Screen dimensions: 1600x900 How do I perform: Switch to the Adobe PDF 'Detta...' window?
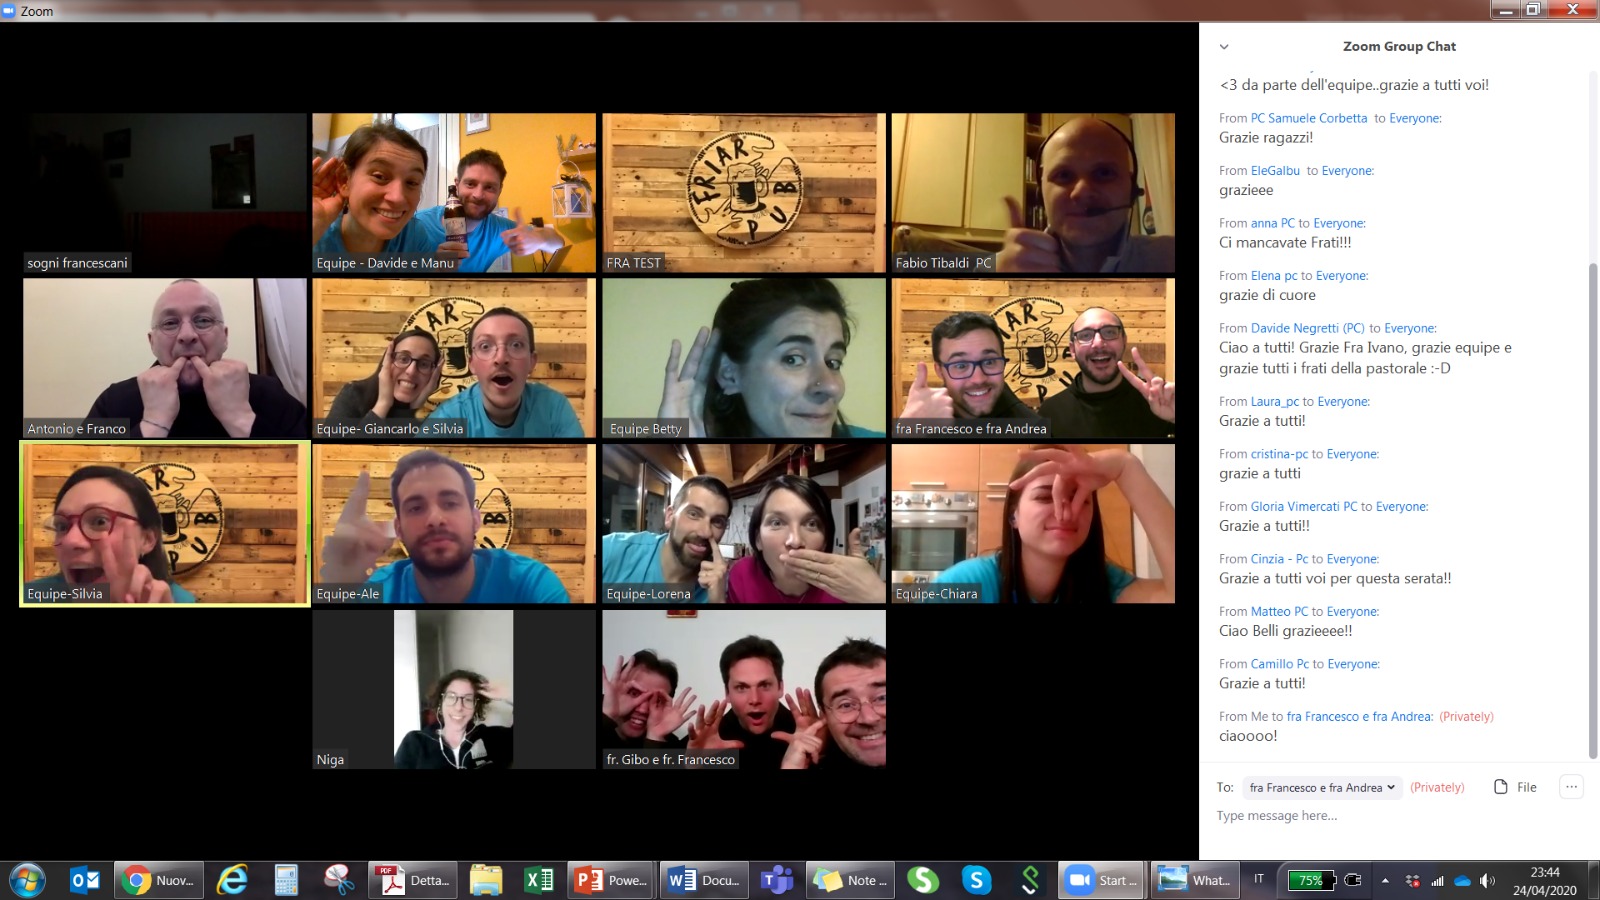(413, 880)
